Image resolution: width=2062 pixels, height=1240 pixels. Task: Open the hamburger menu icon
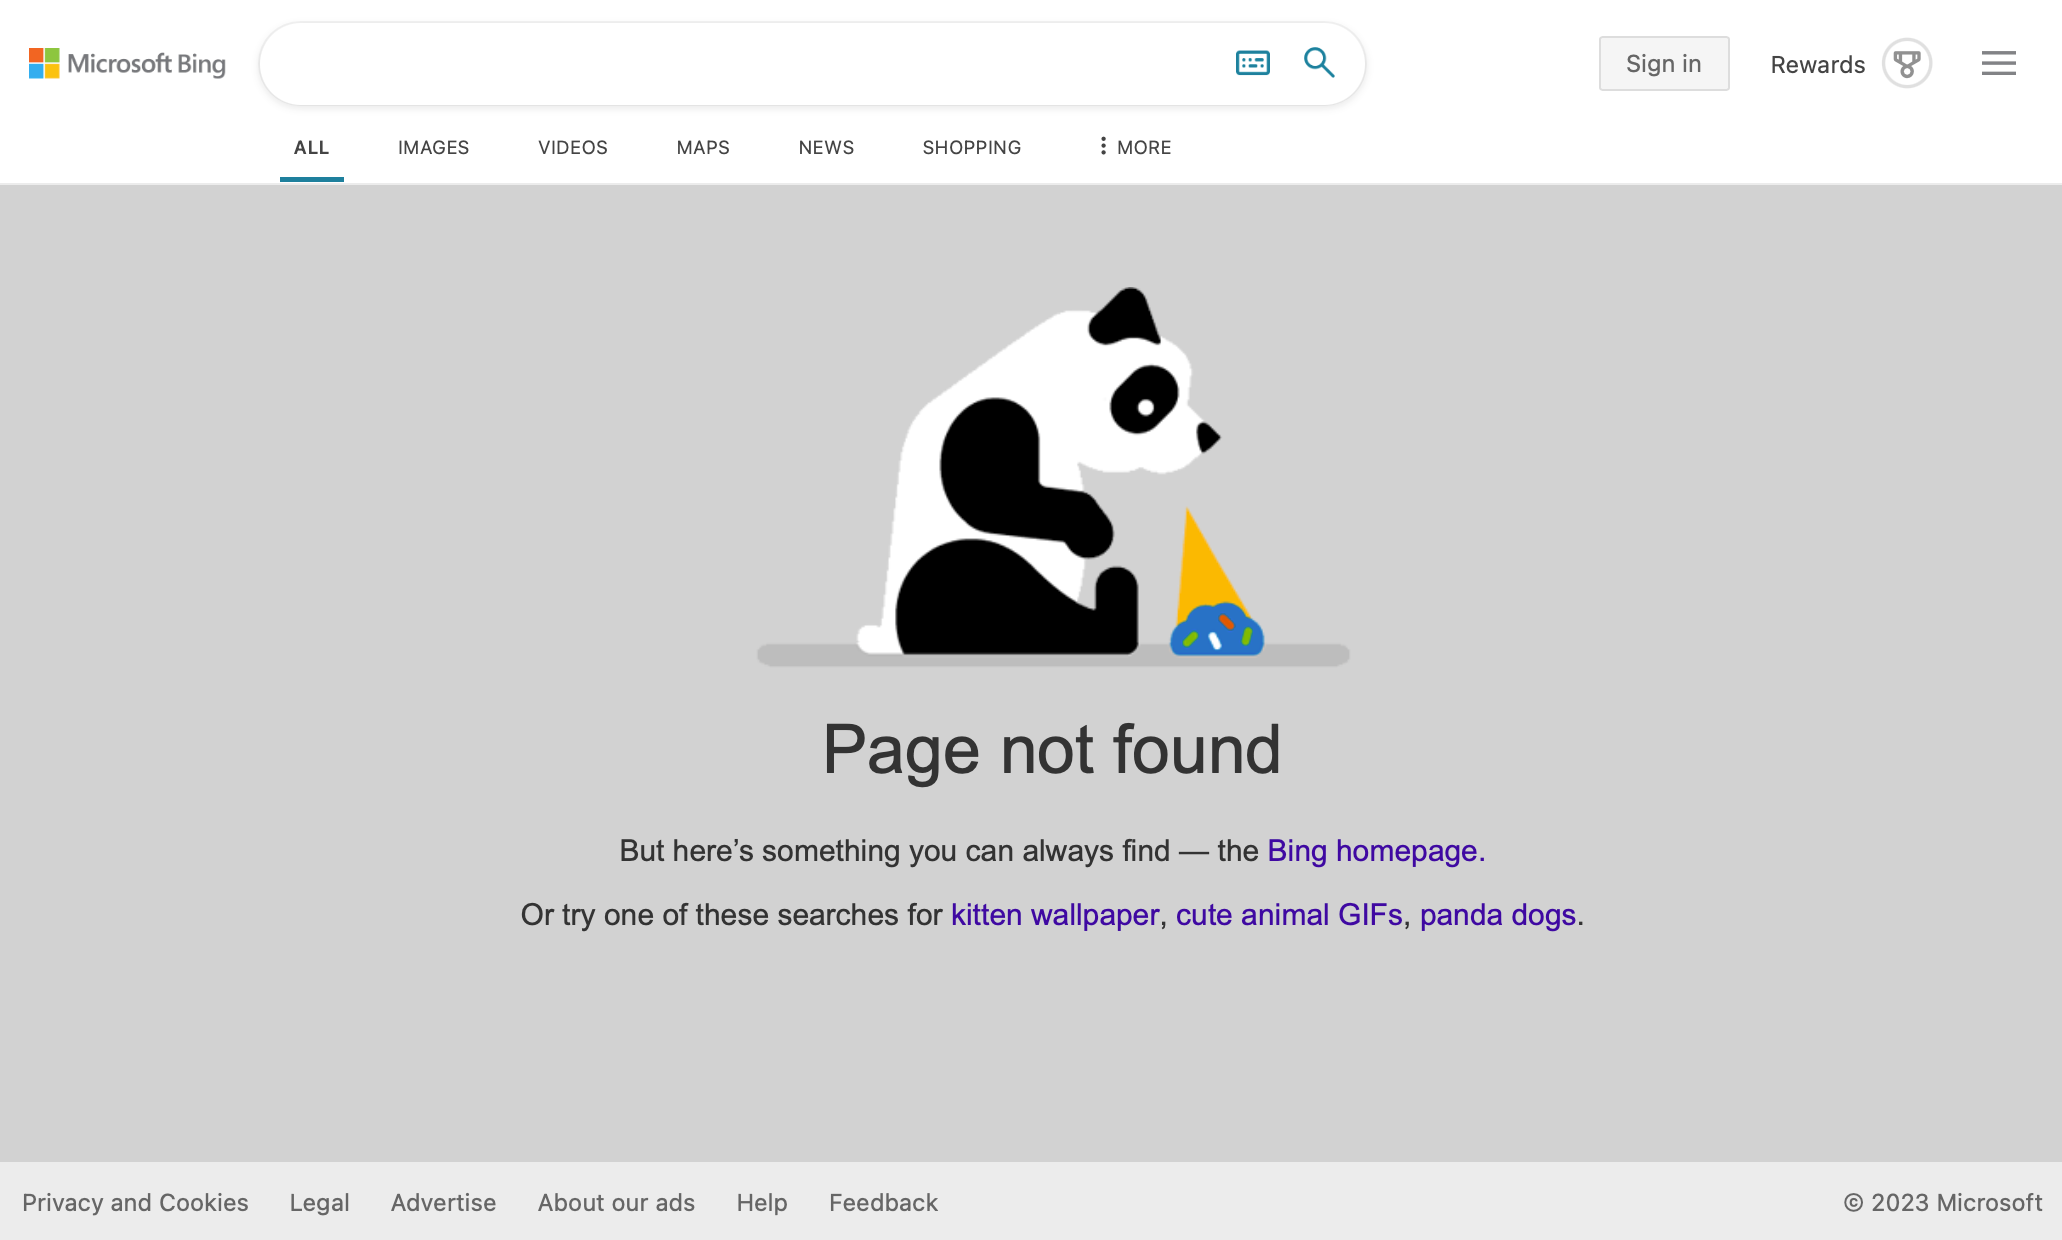pos(1998,64)
